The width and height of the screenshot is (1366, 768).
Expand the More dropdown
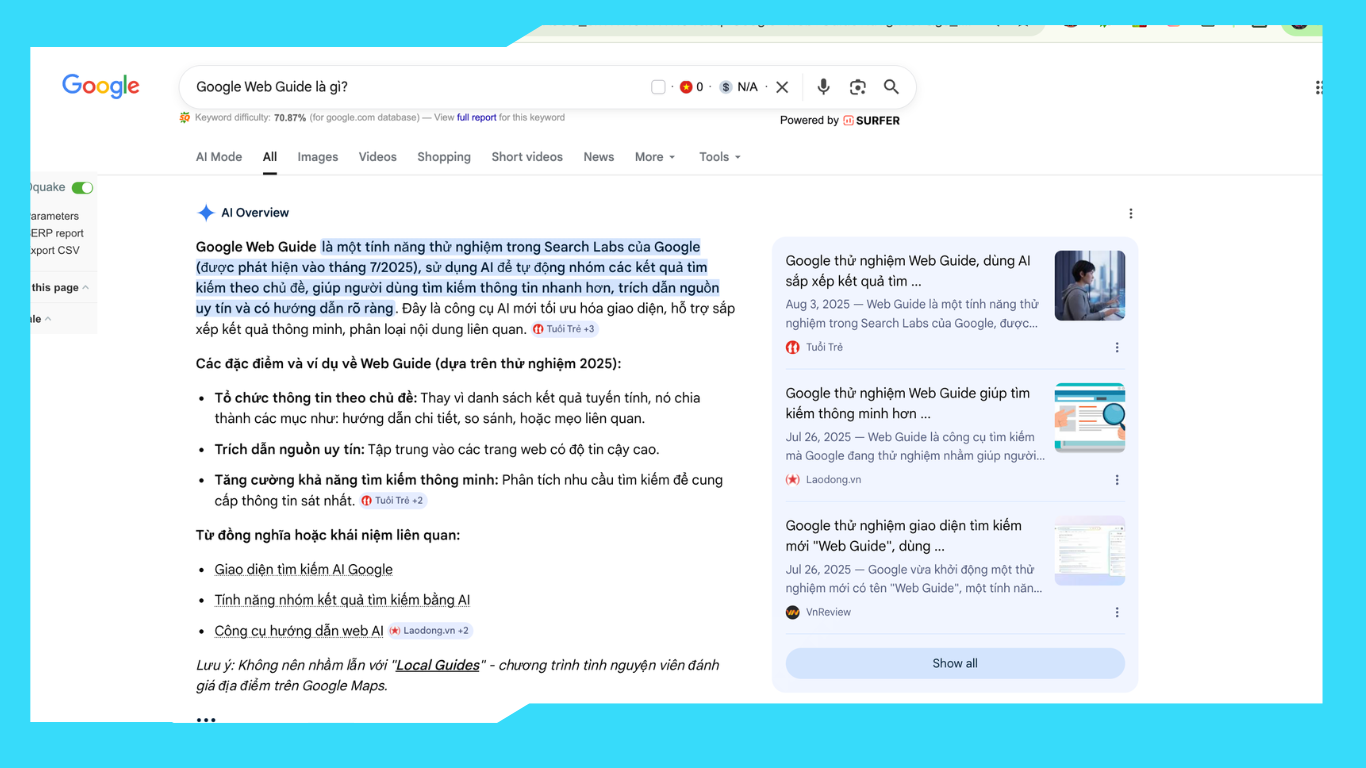coord(655,157)
